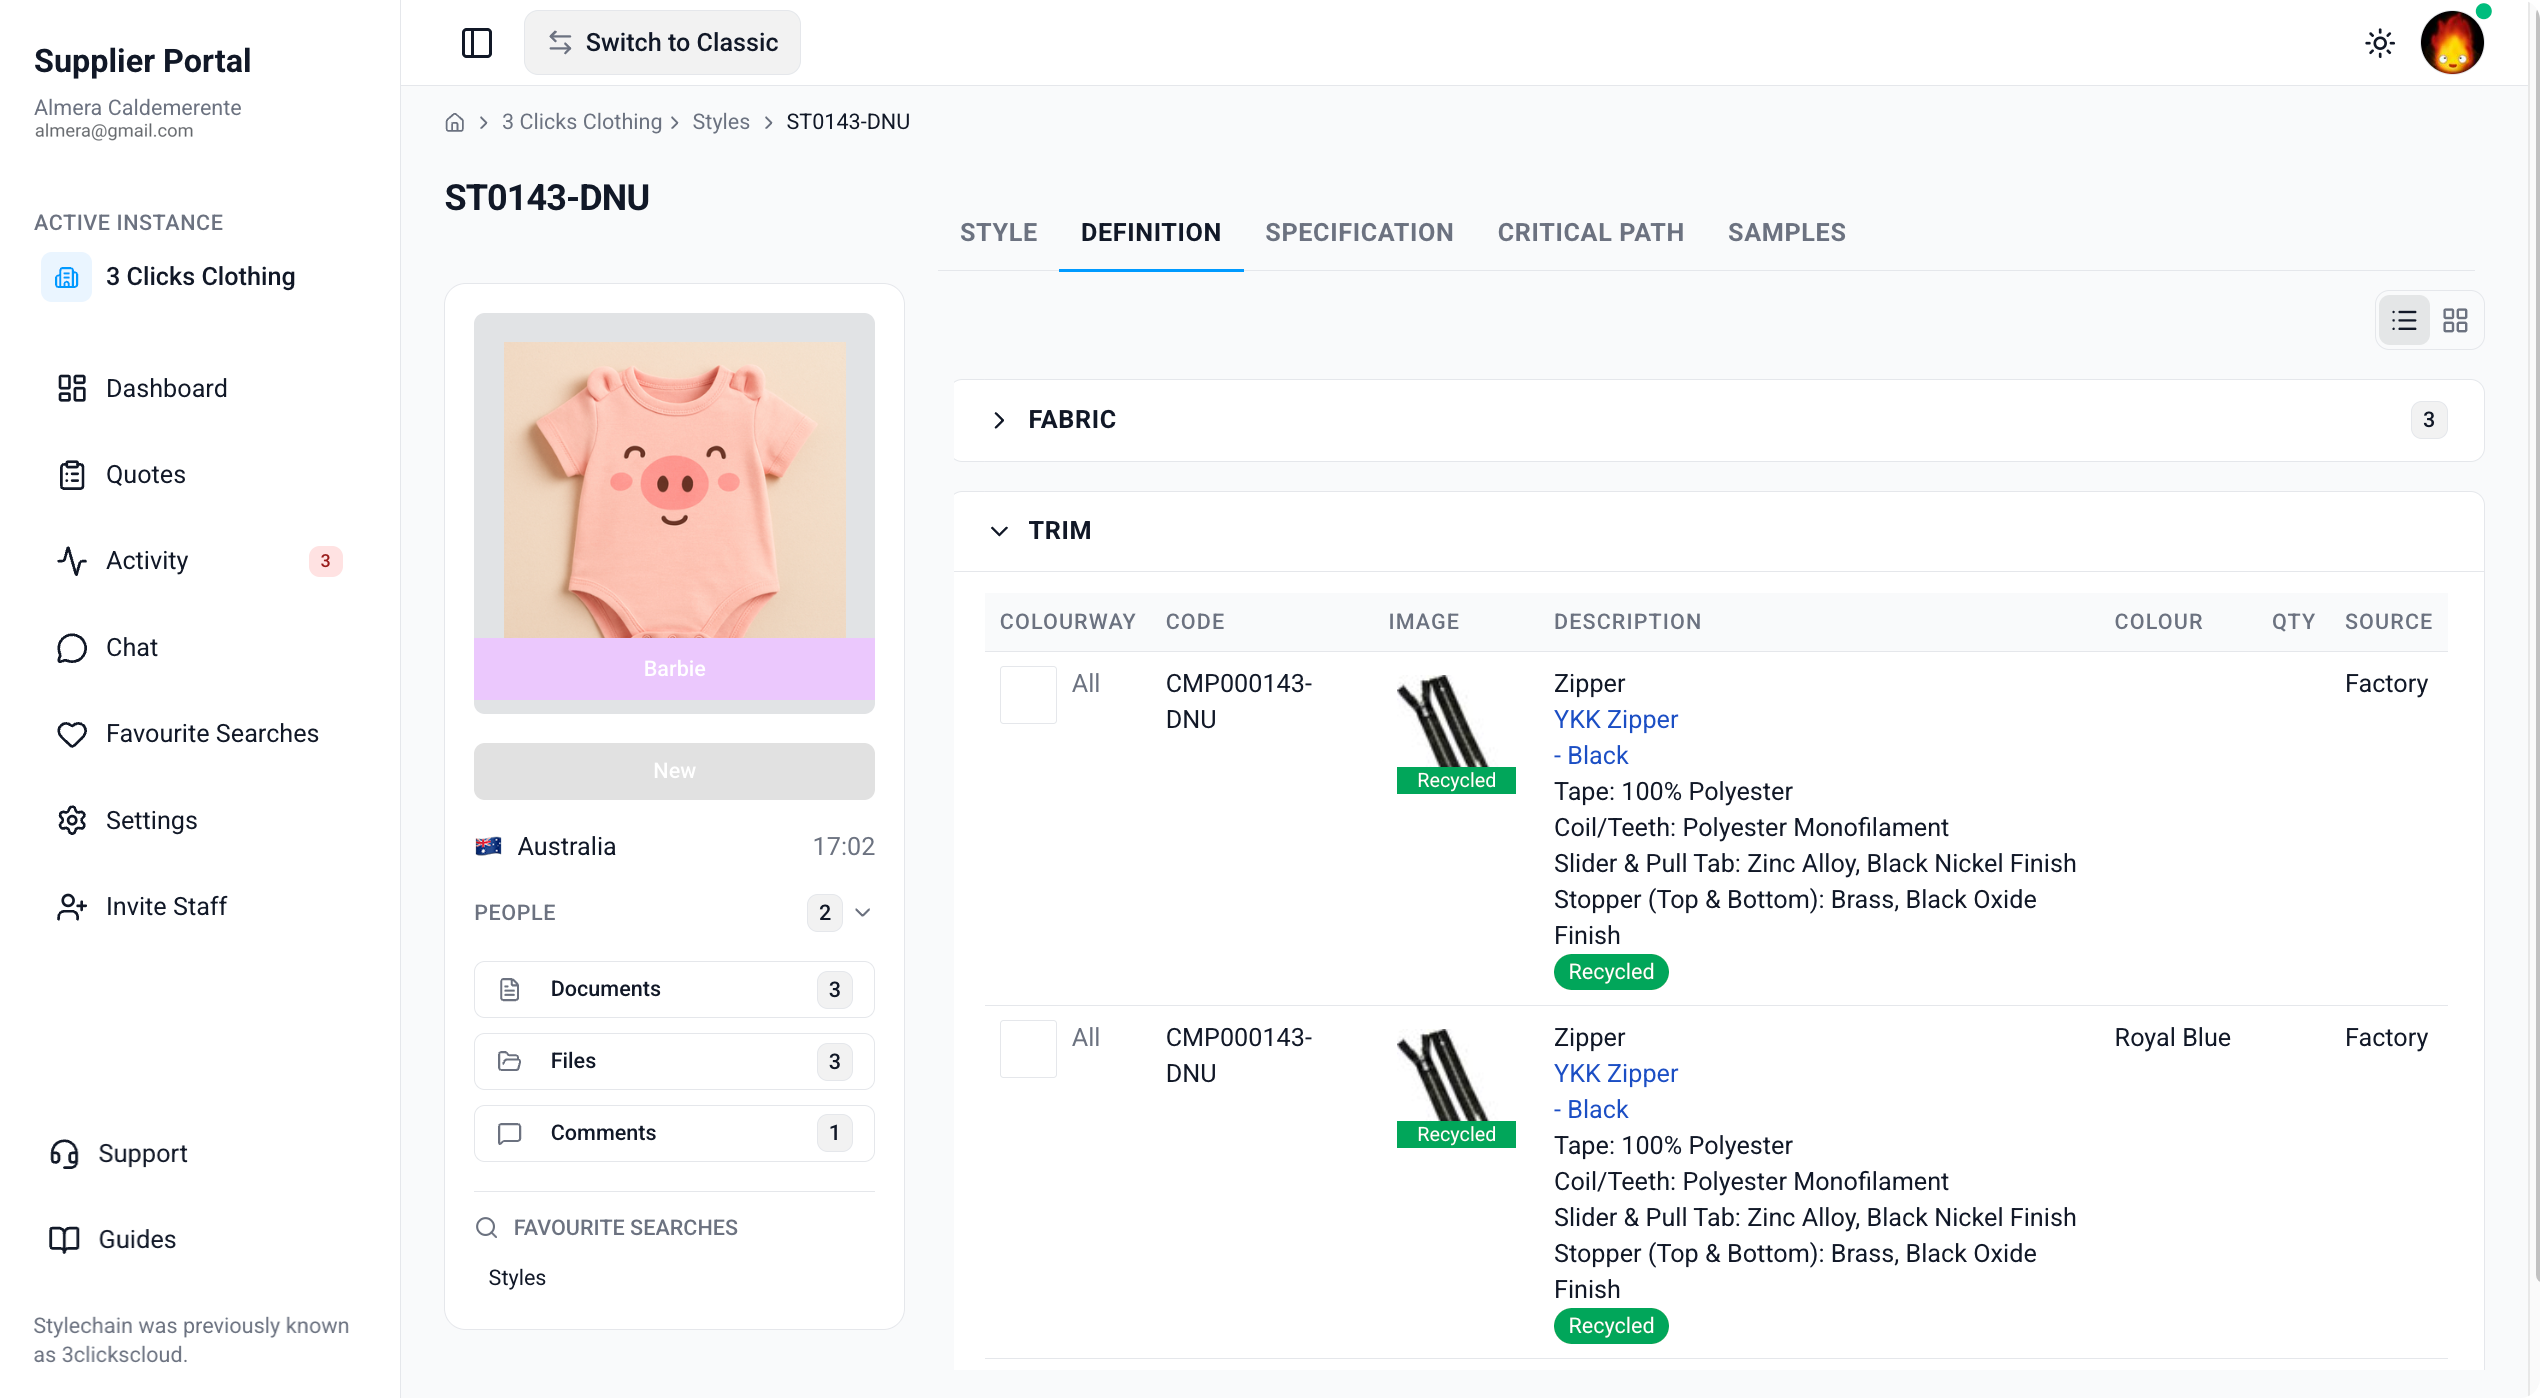The height and width of the screenshot is (1398, 2540).
Task: Click the COLOURWAY column header
Action: (x=1068, y=622)
